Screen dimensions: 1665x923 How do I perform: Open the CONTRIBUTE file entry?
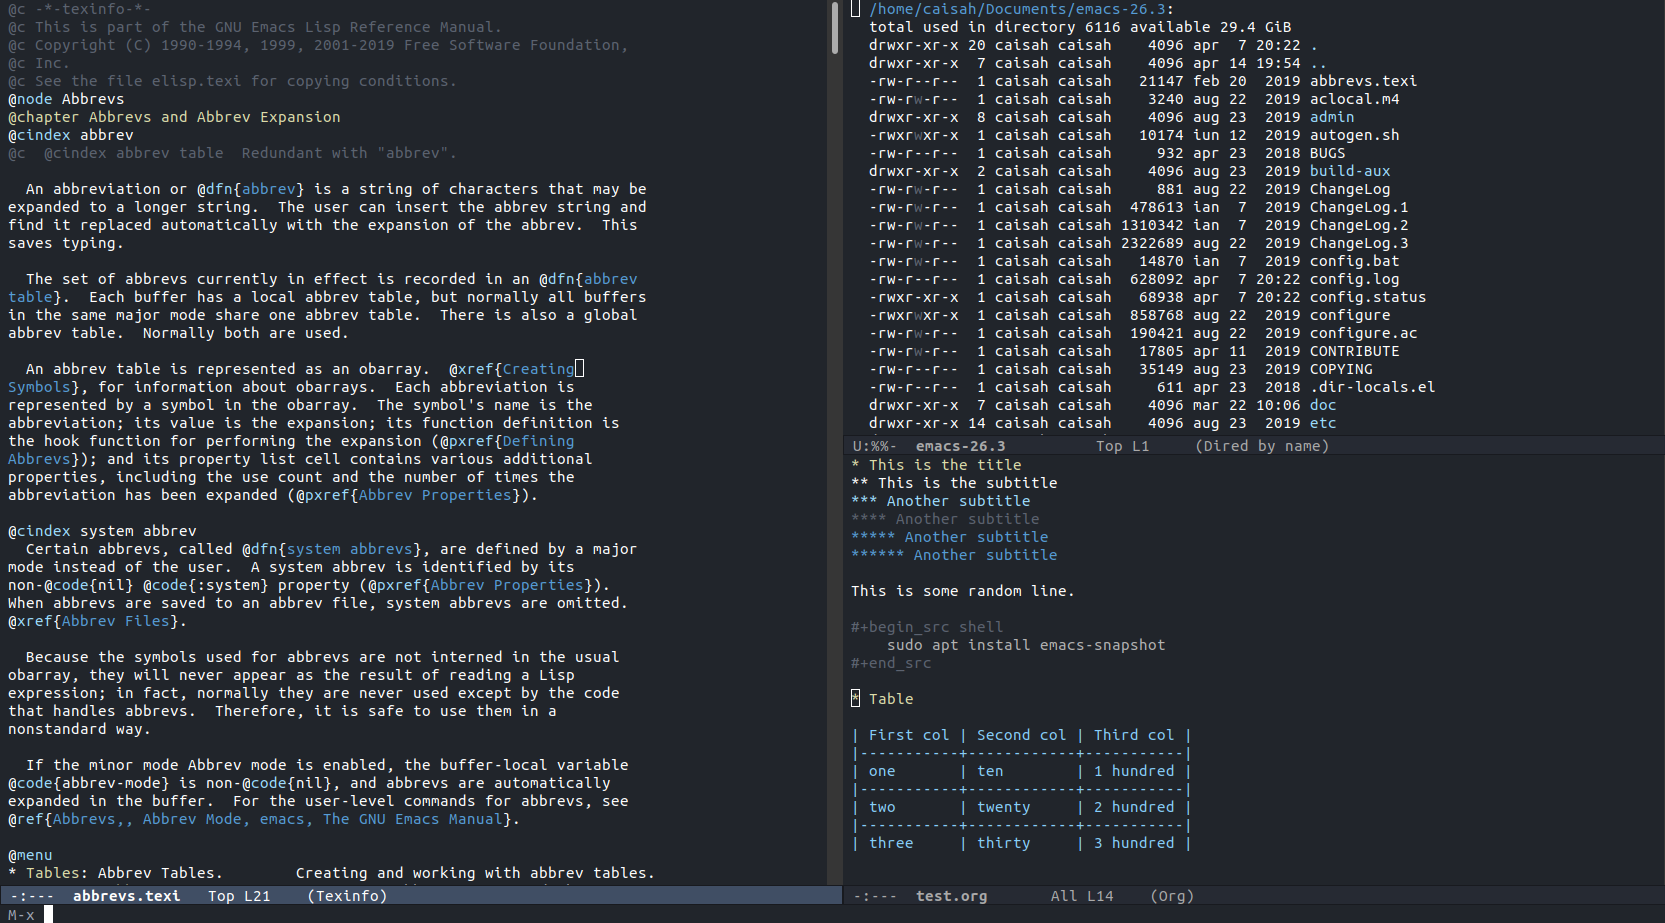1354,351
